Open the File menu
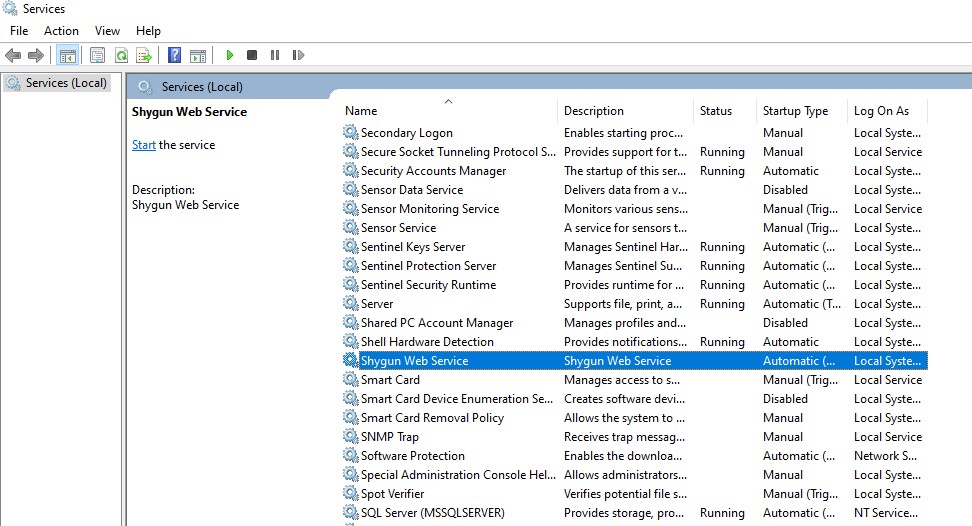 point(19,31)
